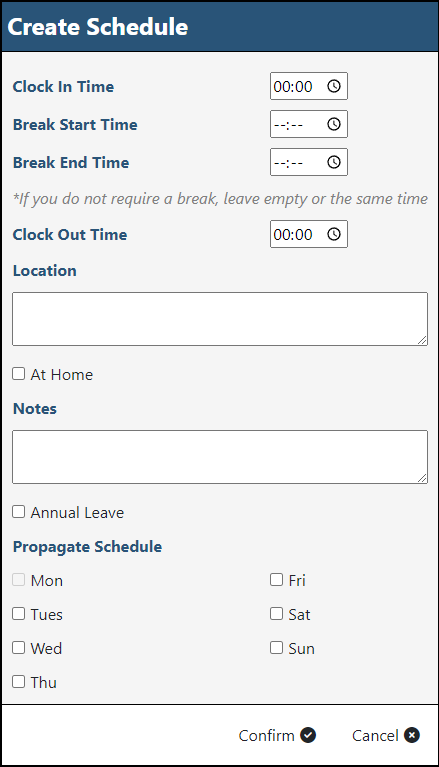This screenshot has height=767, width=439.
Task: Open the Break Start Time clock icon
Action: [x=334, y=124]
